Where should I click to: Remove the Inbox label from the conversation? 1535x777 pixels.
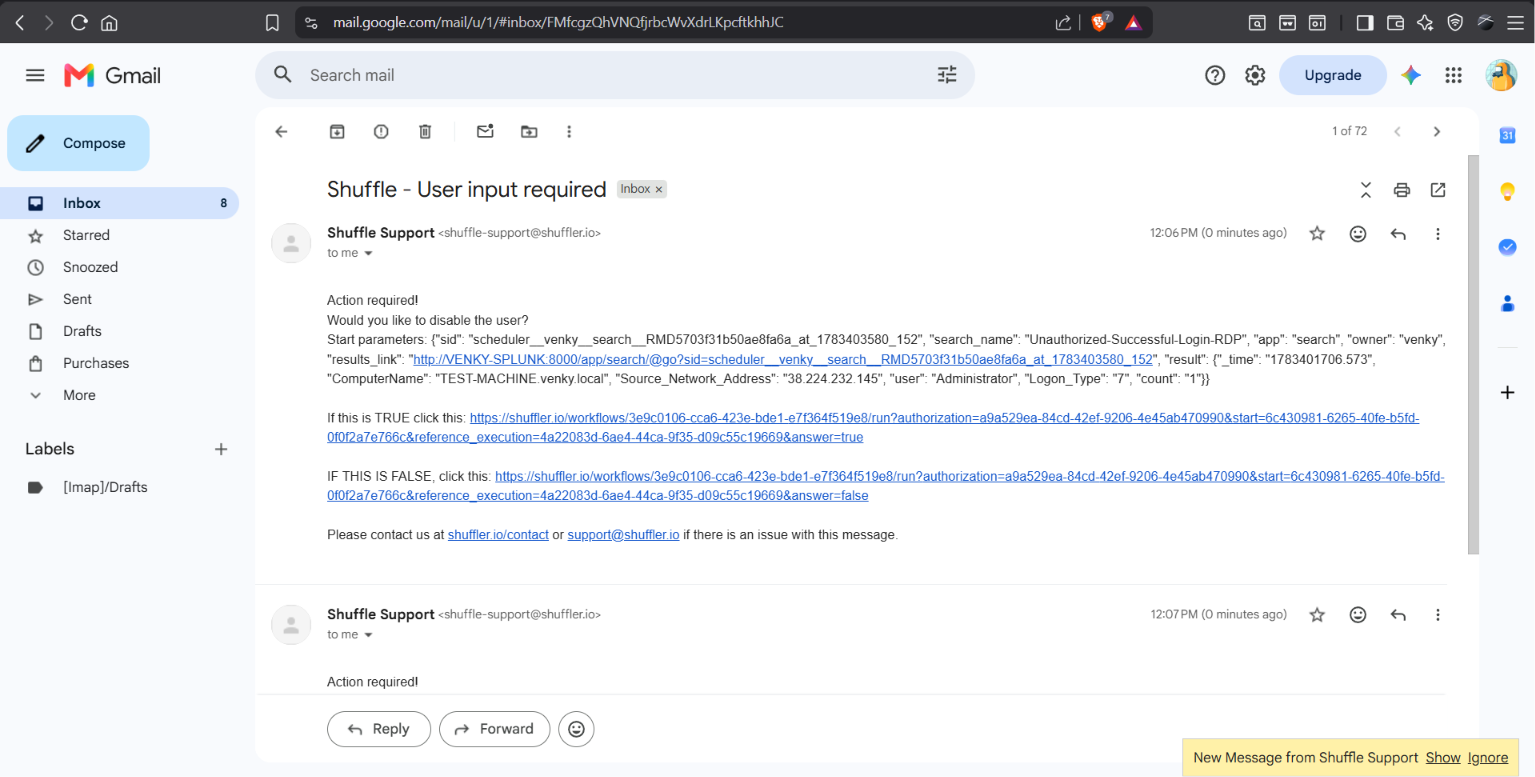click(x=659, y=189)
